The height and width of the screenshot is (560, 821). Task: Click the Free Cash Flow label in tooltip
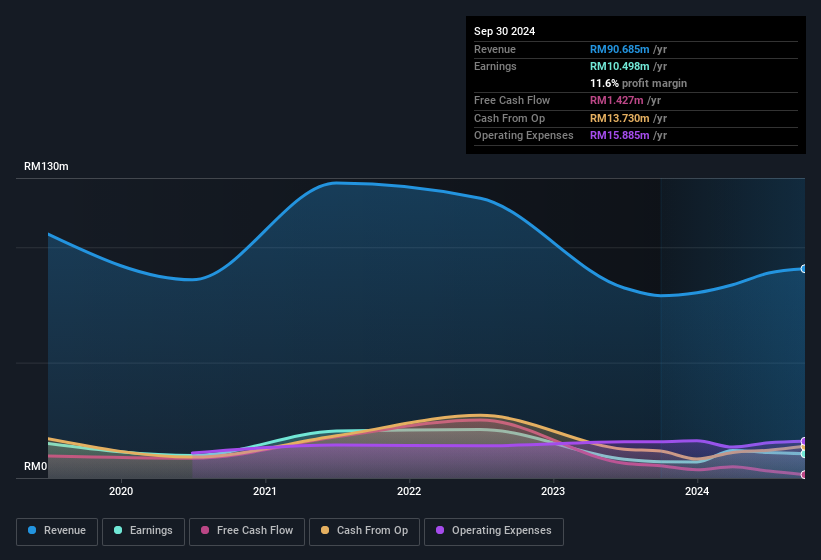point(512,100)
